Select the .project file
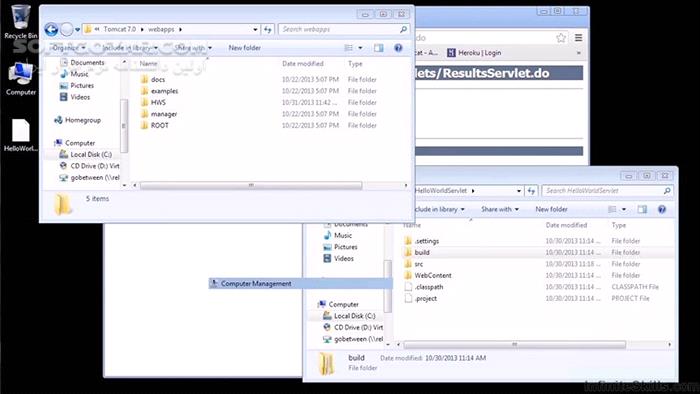Screen dimensions: 700x394 421,299
